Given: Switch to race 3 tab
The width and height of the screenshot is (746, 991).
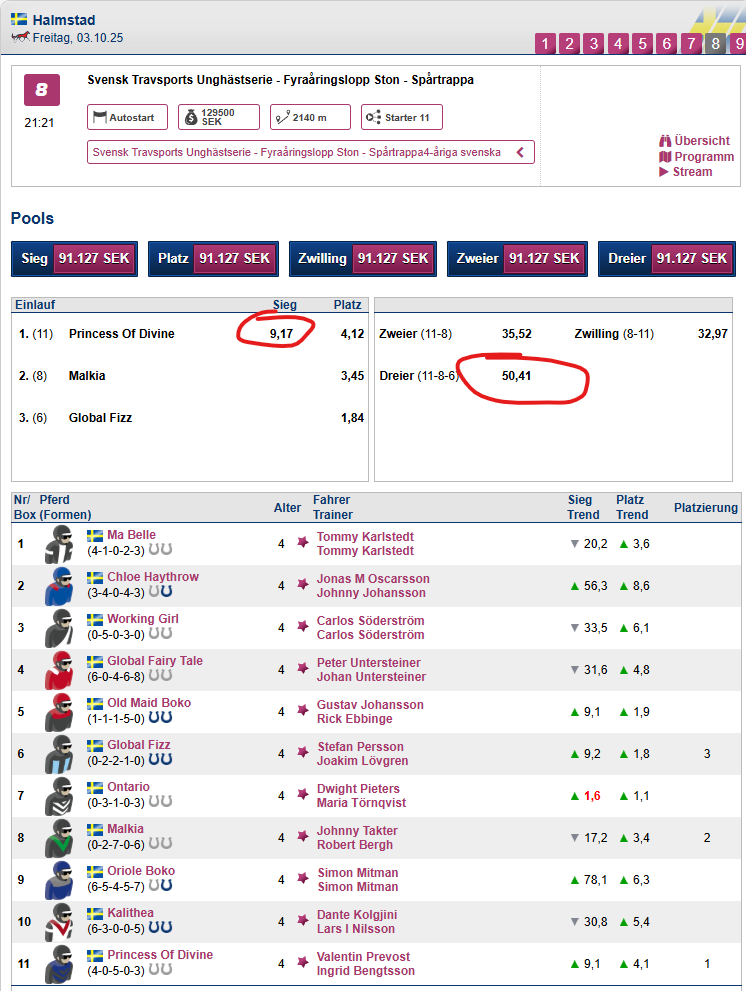Looking at the screenshot, I should pos(593,43).
